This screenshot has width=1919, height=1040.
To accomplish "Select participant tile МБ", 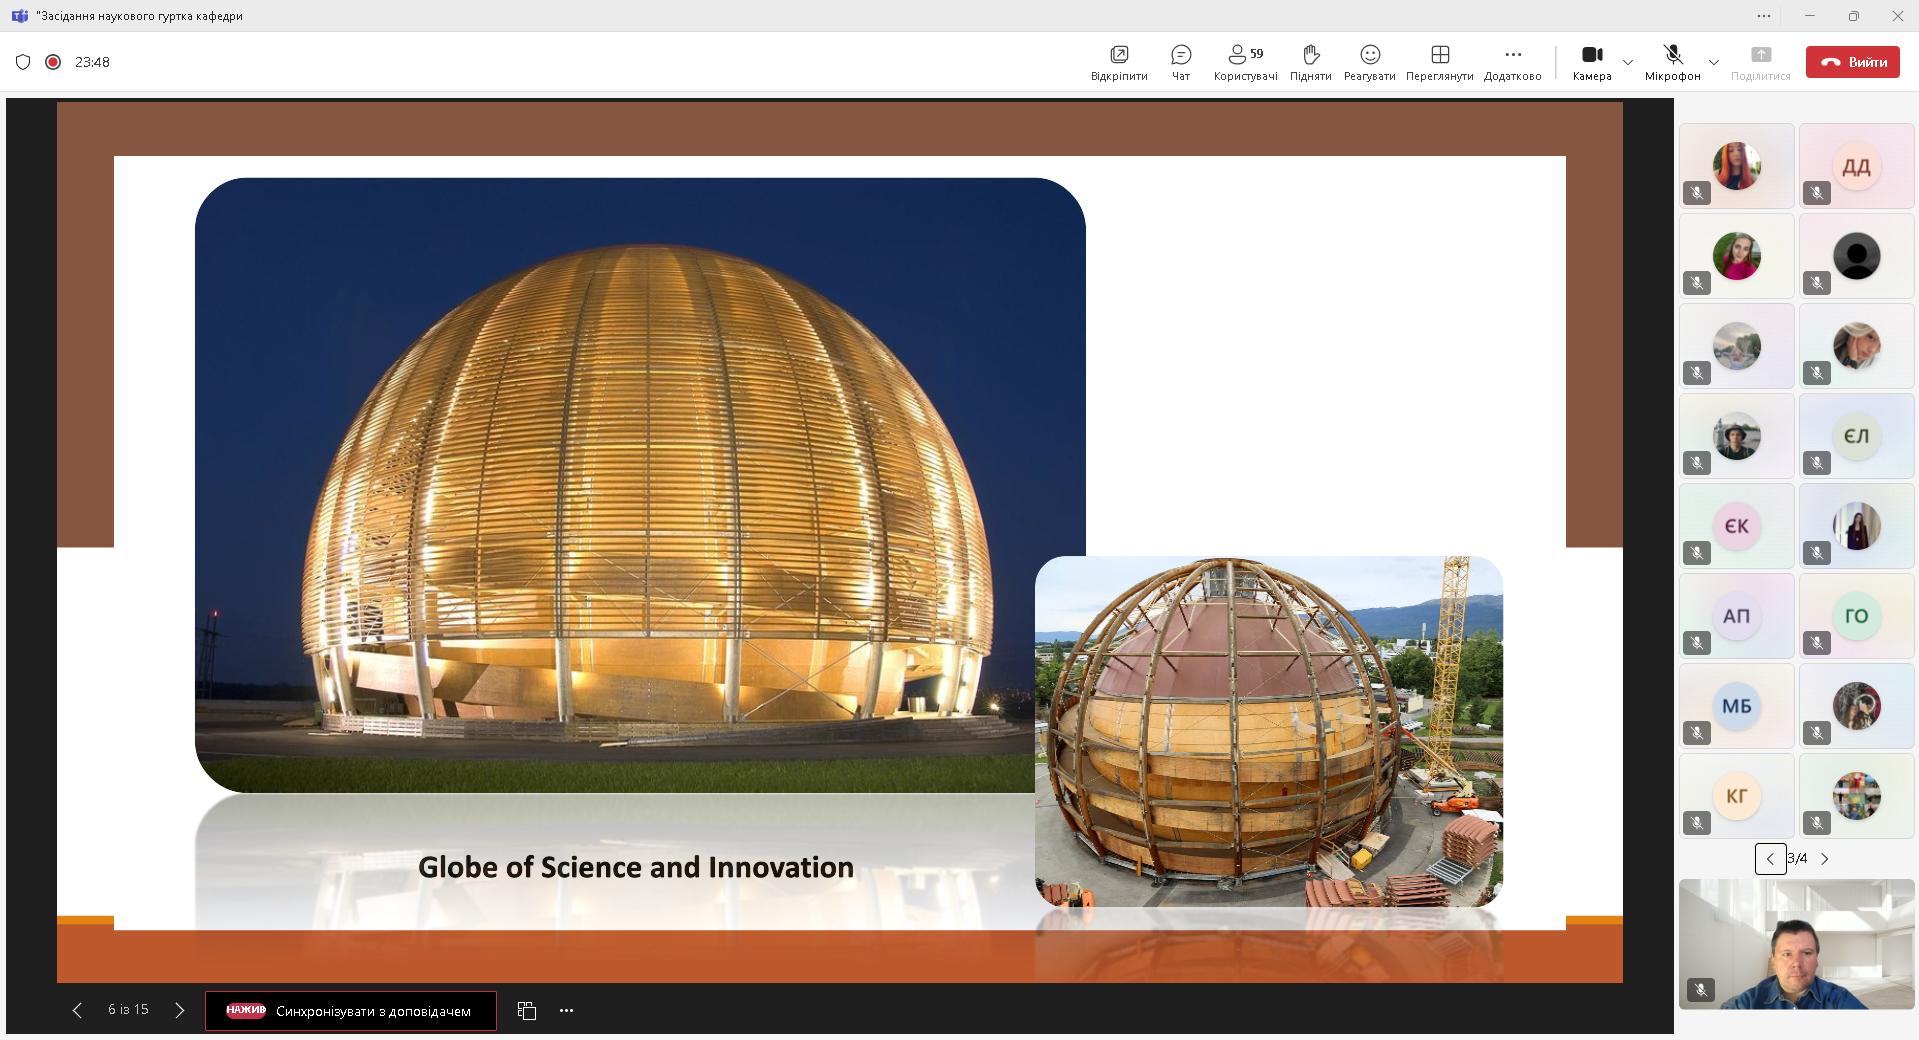I will 1737,706.
